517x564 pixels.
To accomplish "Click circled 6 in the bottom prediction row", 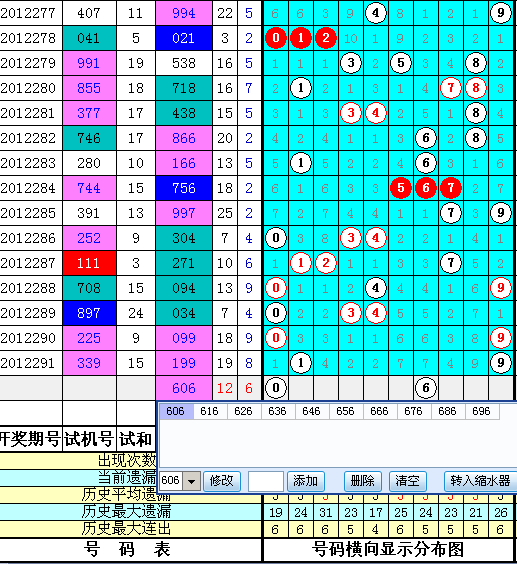I will [x=426, y=388].
